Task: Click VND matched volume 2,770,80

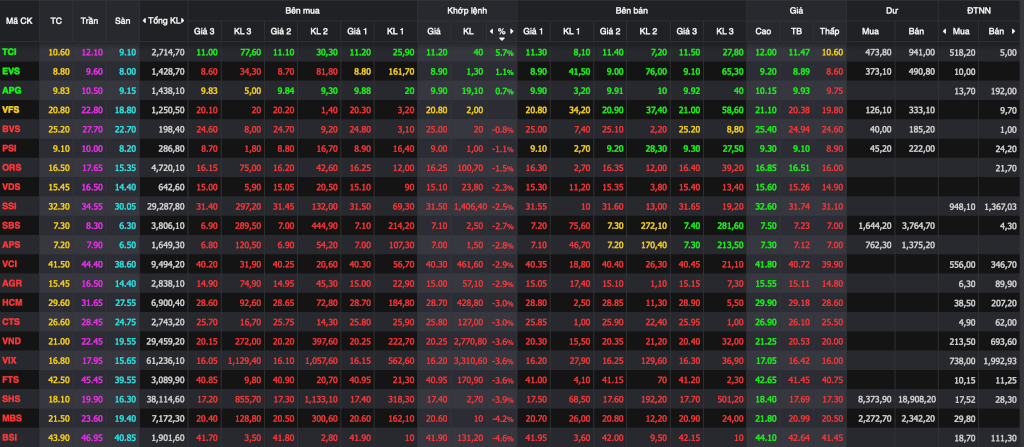Action: pos(468,340)
